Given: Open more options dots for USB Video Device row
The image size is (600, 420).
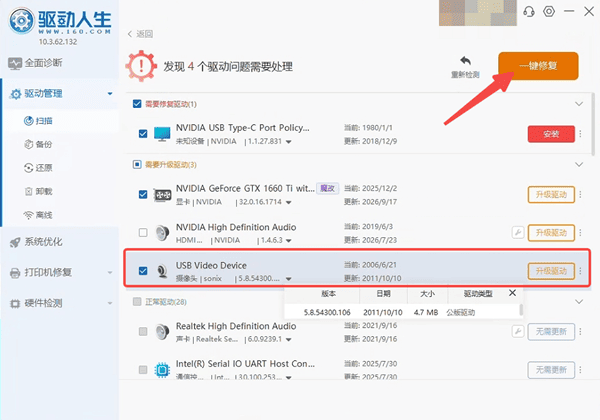Looking at the screenshot, I should (580, 271).
